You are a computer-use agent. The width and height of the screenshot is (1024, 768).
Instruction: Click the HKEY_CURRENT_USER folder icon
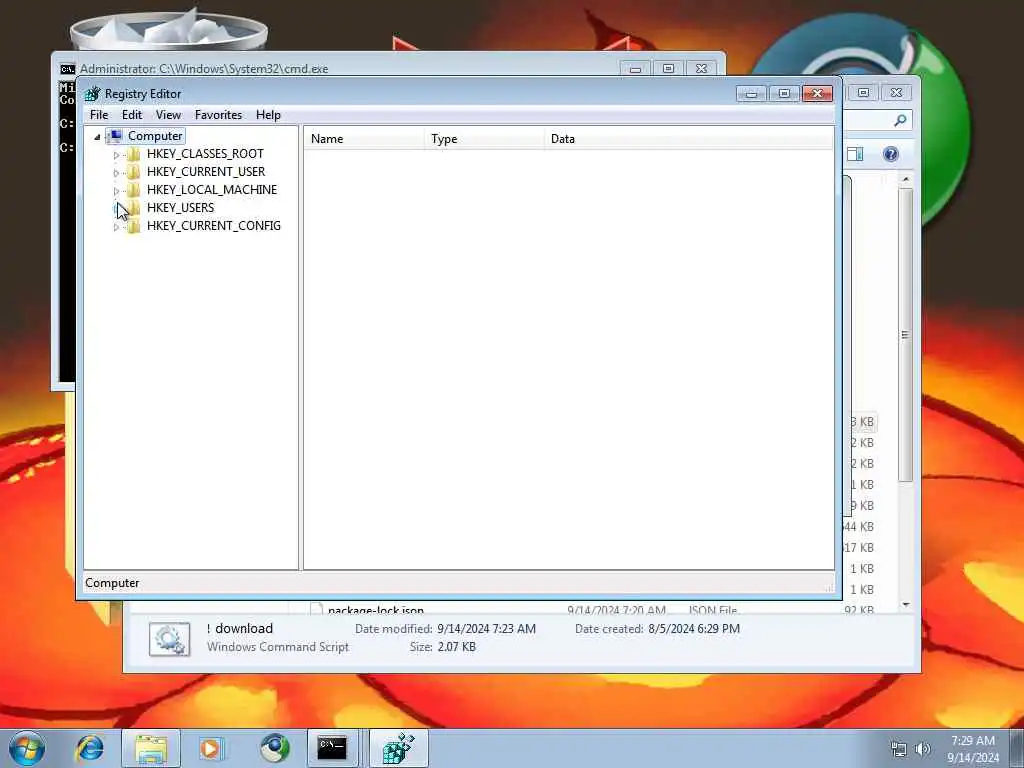(133, 172)
